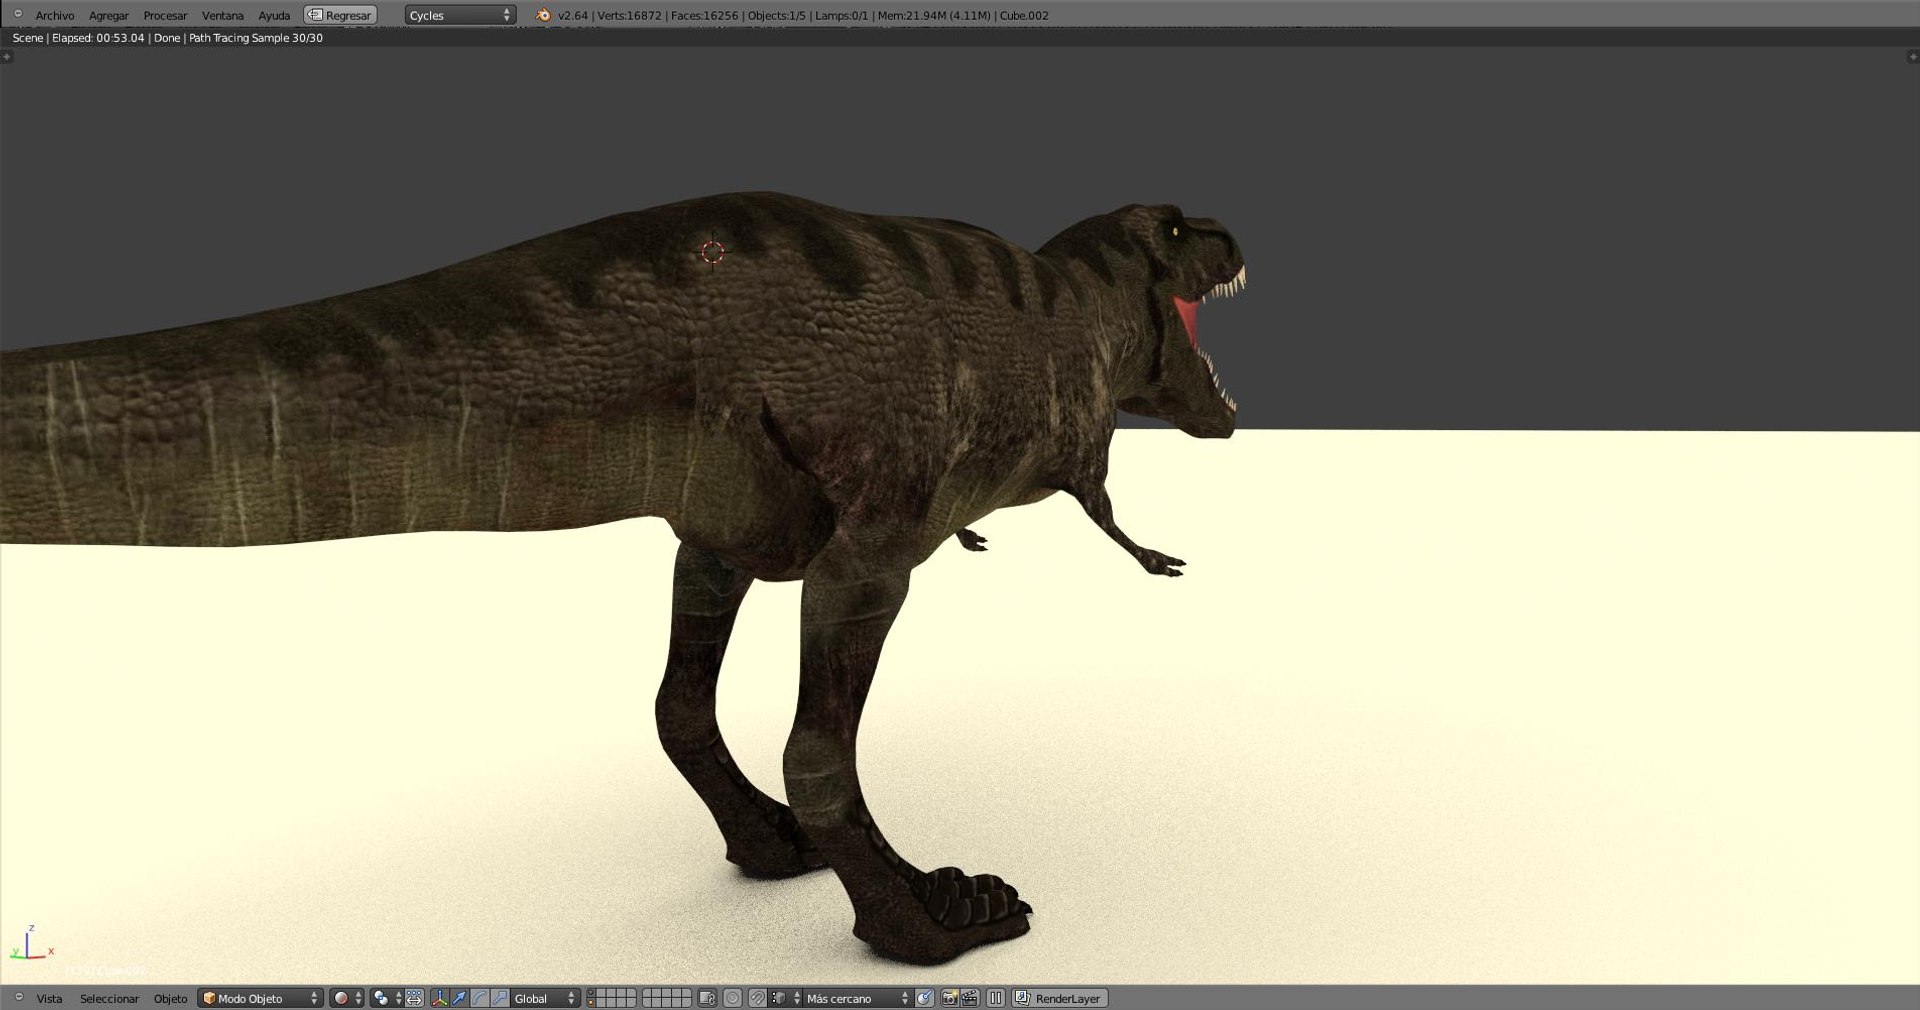Open the Cycles render engine dropdown

click(460, 15)
